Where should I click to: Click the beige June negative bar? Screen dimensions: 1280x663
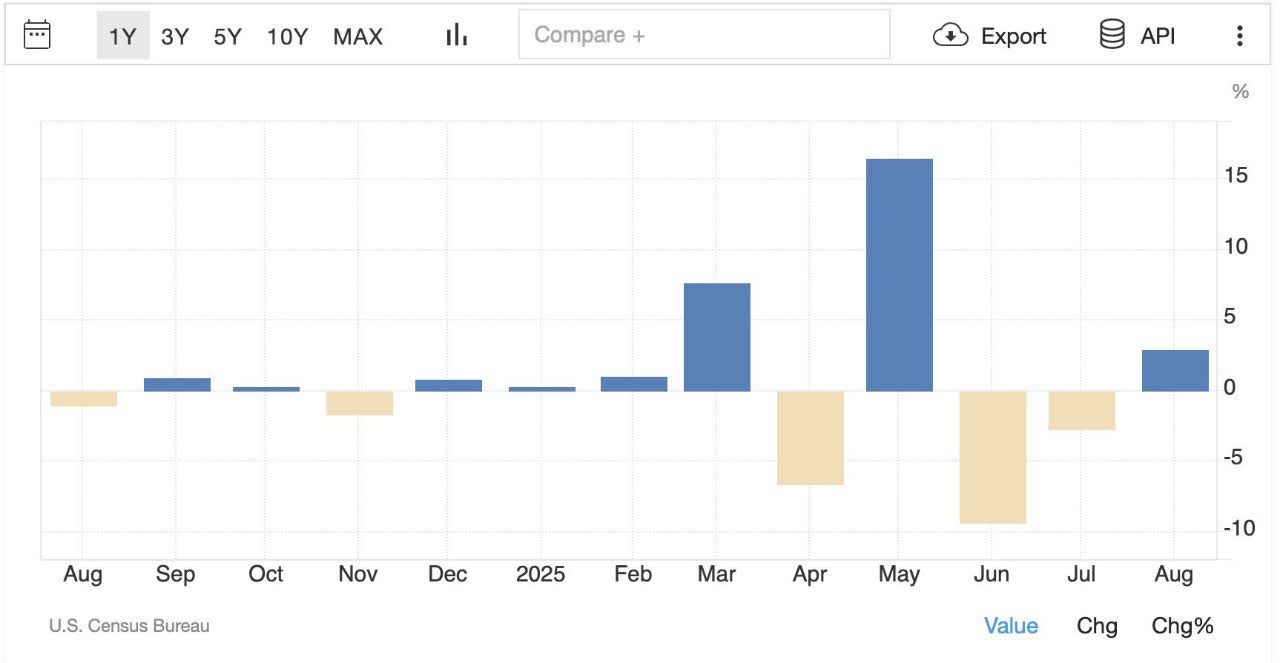click(x=992, y=457)
